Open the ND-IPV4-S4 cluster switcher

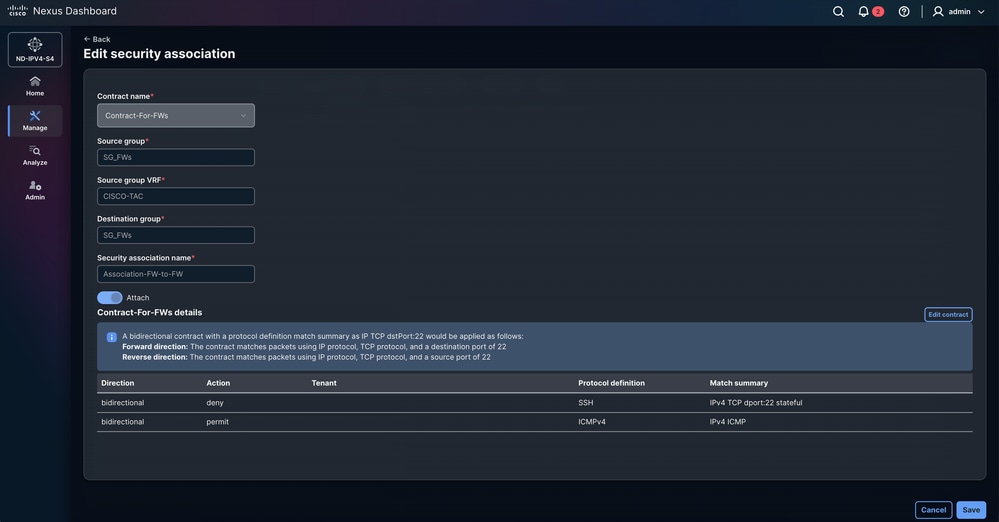click(x=35, y=49)
